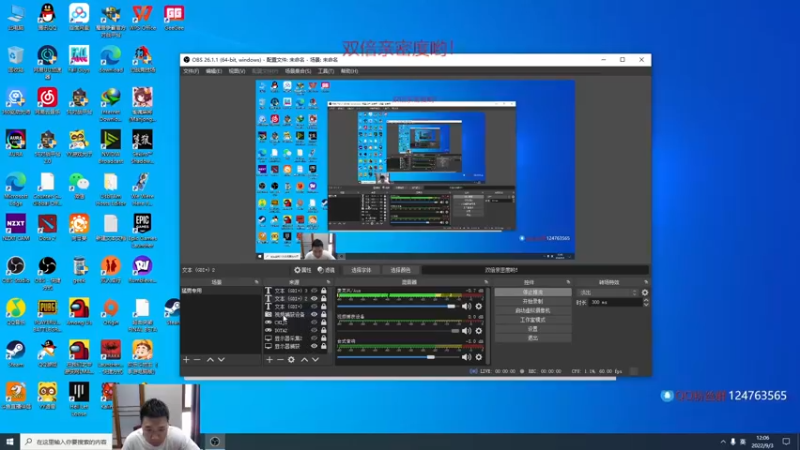800x450 pixels.
Task: Open WPS Office desktop shortcut
Action: click(x=142, y=18)
